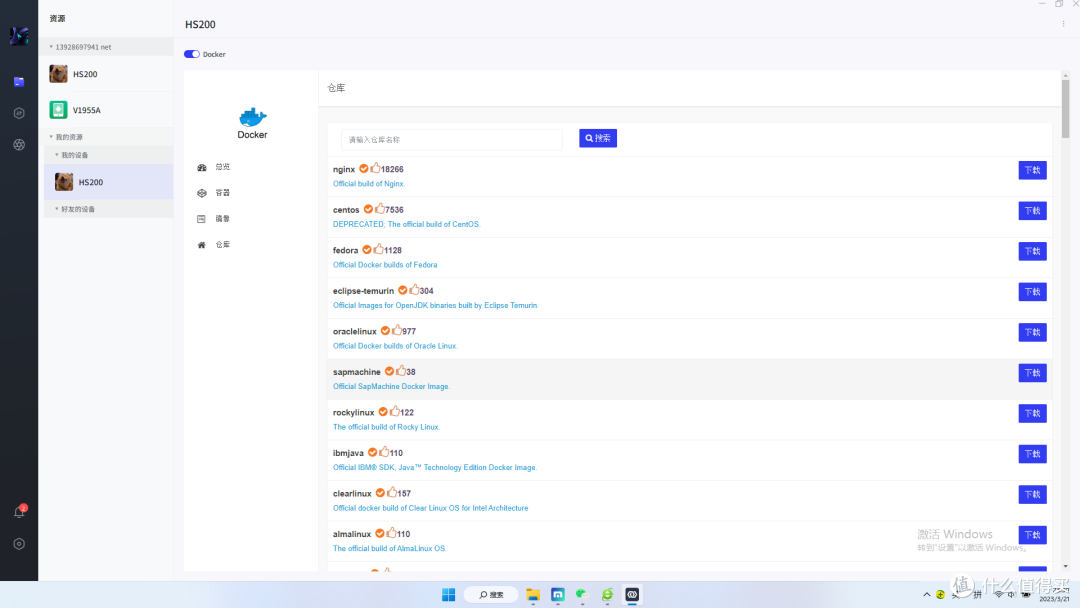The height and width of the screenshot is (608, 1080).
Task: Click nginx description 'Official build of Nginx.'
Action: click(x=368, y=184)
